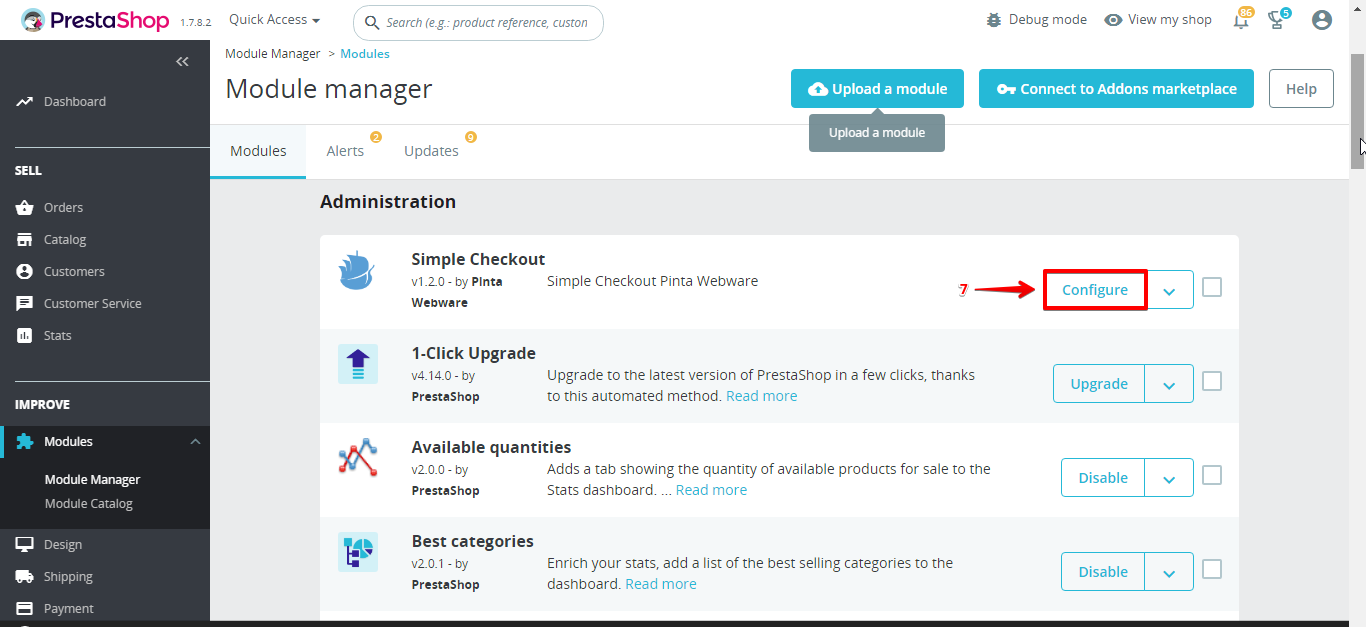This screenshot has height=627, width=1366.
Task: Click the Upload a module button
Action: point(877,89)
